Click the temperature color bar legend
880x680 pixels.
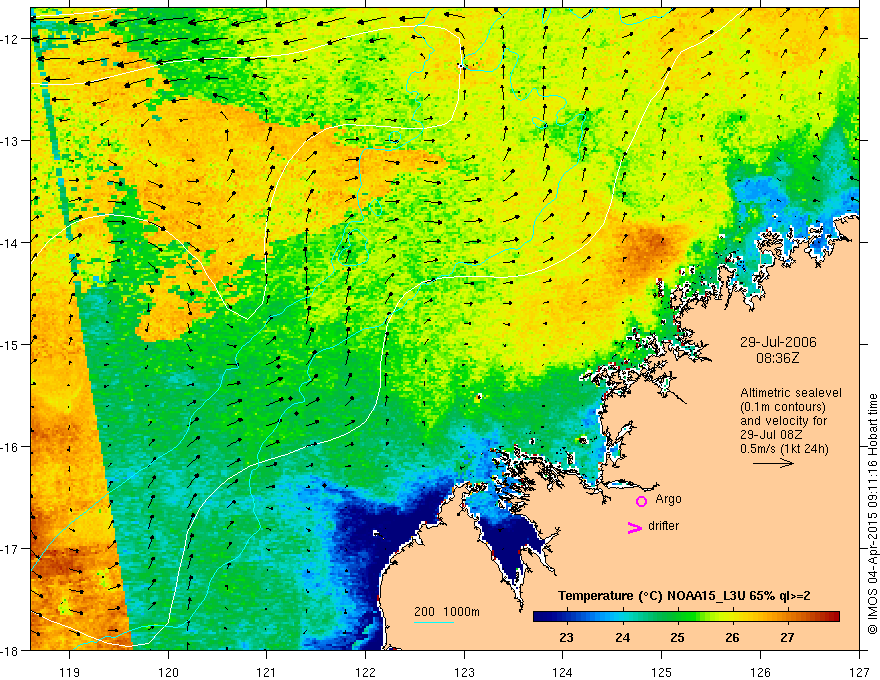coord(686,616)
